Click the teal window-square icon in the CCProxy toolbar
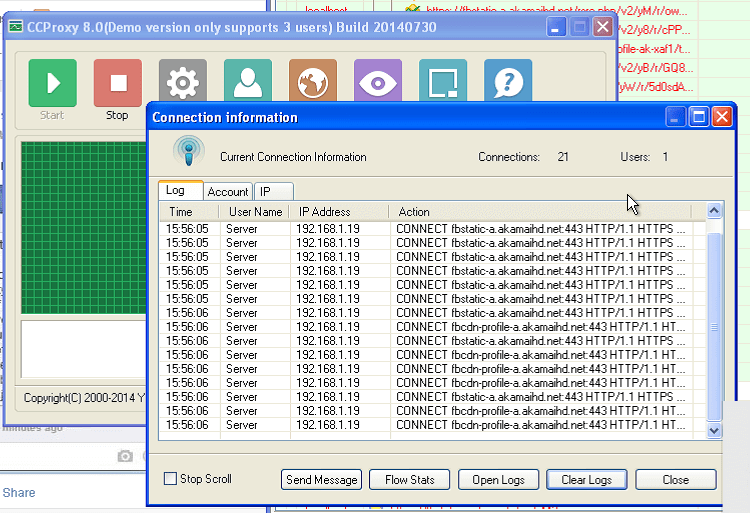The height and width of the screenshot is (513, 750). click(443, 80)
